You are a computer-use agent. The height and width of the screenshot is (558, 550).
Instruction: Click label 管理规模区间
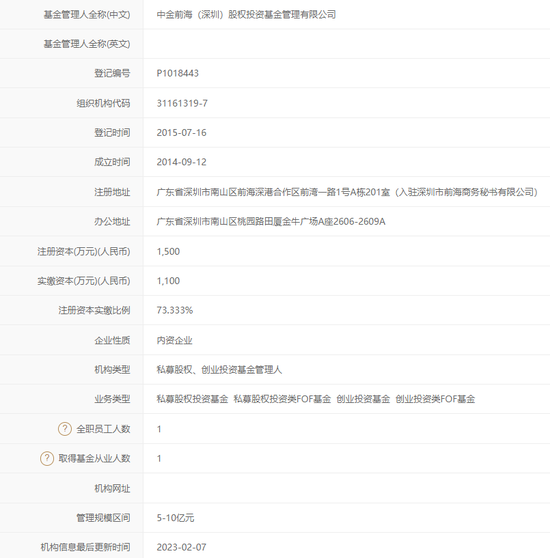(103, 518)
